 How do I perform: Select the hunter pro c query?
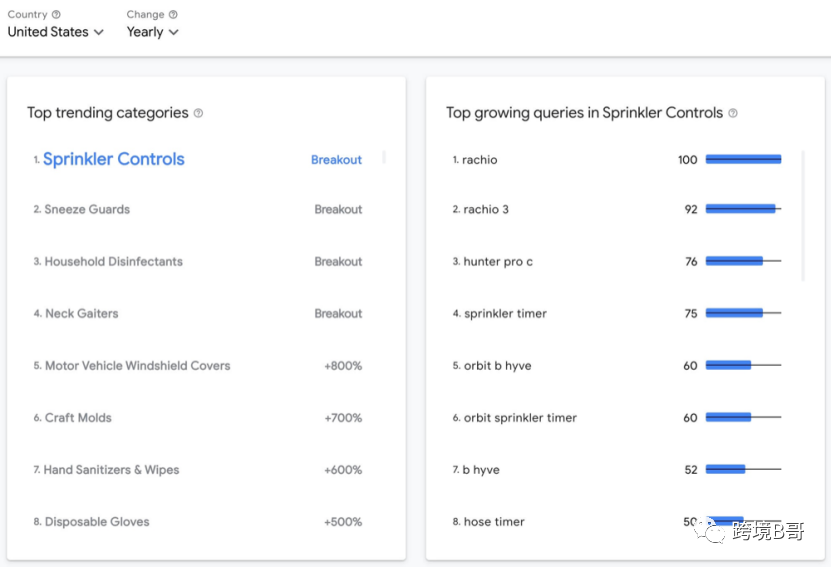click(498, 262)
